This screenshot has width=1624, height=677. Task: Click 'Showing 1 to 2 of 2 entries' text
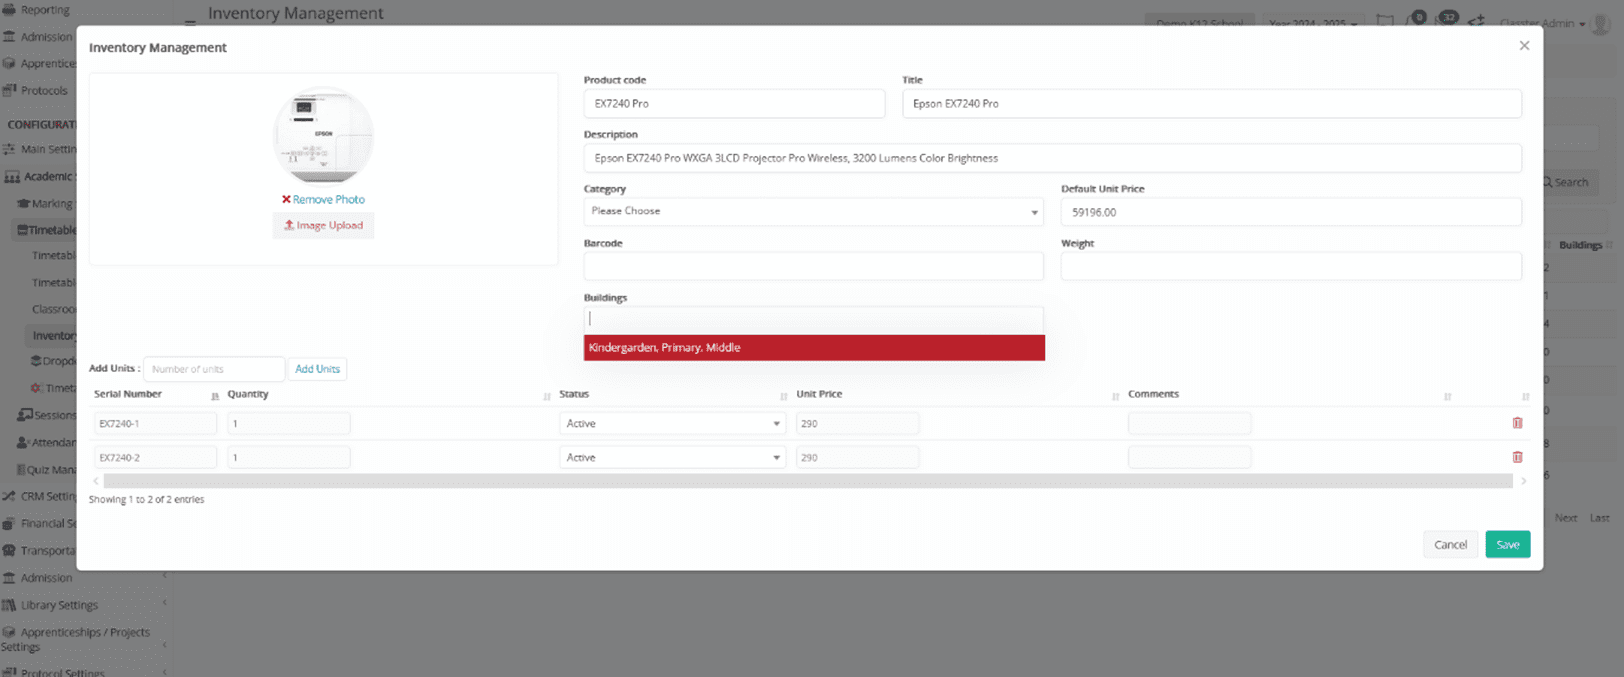point(146,500)
